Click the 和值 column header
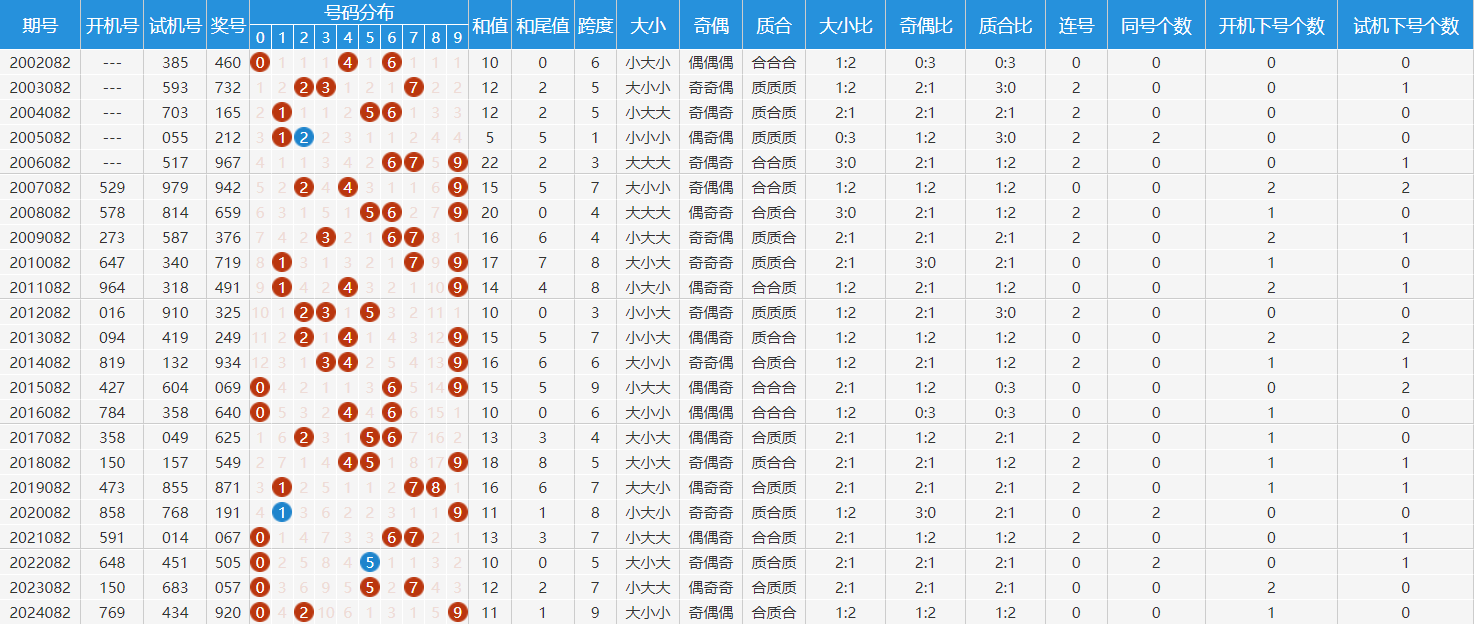This screenshot has height=624, width=1475. pos(490,25)
